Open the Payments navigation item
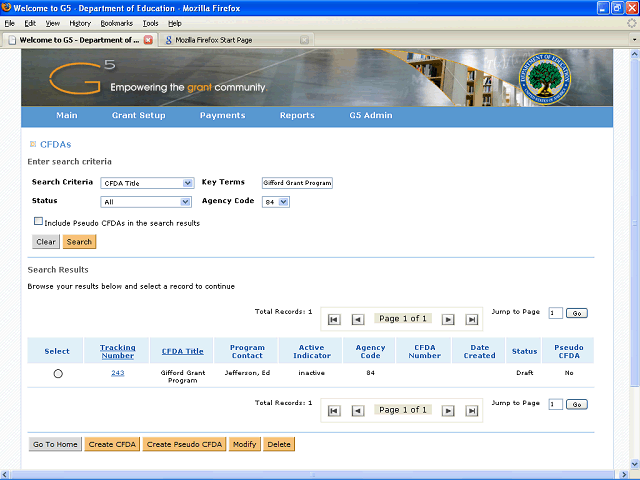This screenshot has width=640, height=480. pyautogui.click(x=222, y=116)
